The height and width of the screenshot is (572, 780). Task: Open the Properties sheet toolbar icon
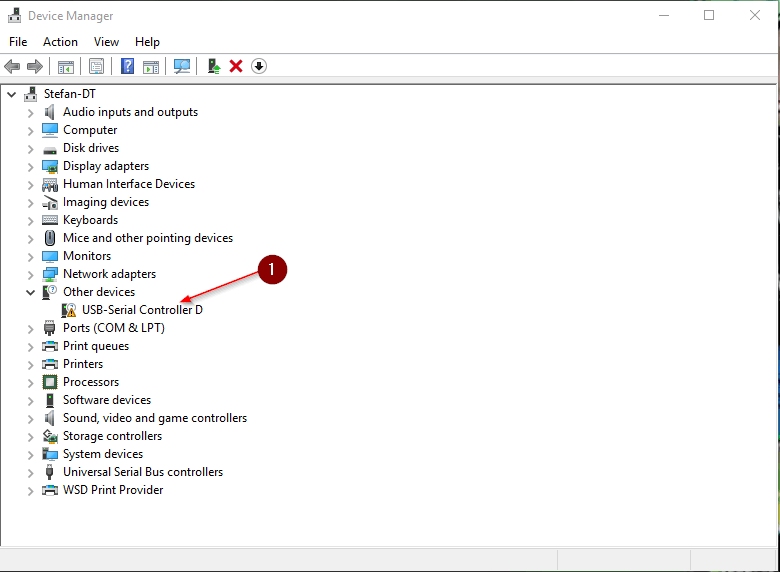[96, 66]
